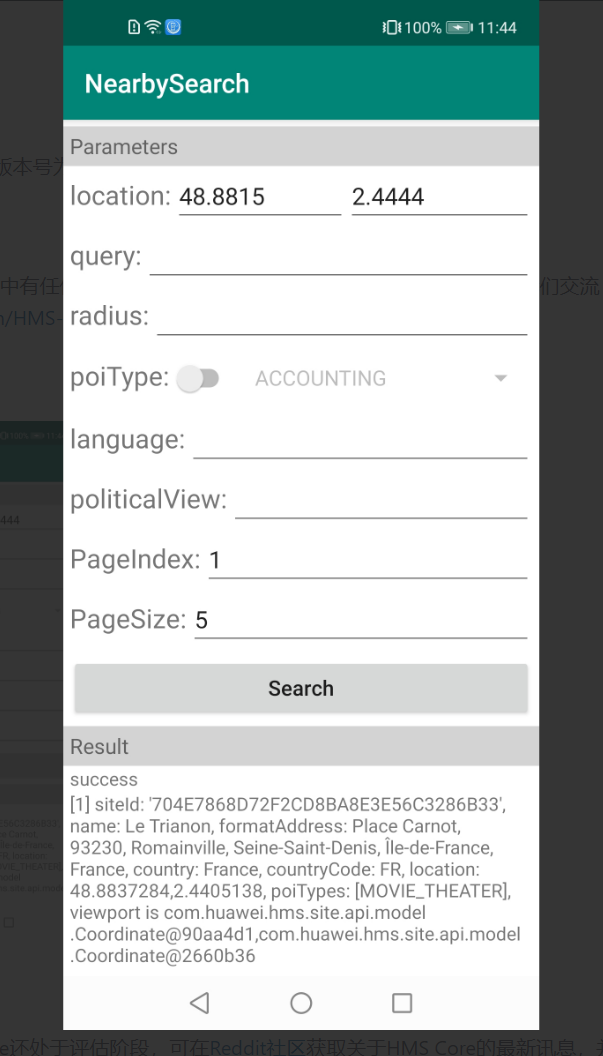Image resolution: width=603 pixels, height=1056 pixels.
Task: Open the ACCOUNTING poiType dropdown
Action: 370,378
